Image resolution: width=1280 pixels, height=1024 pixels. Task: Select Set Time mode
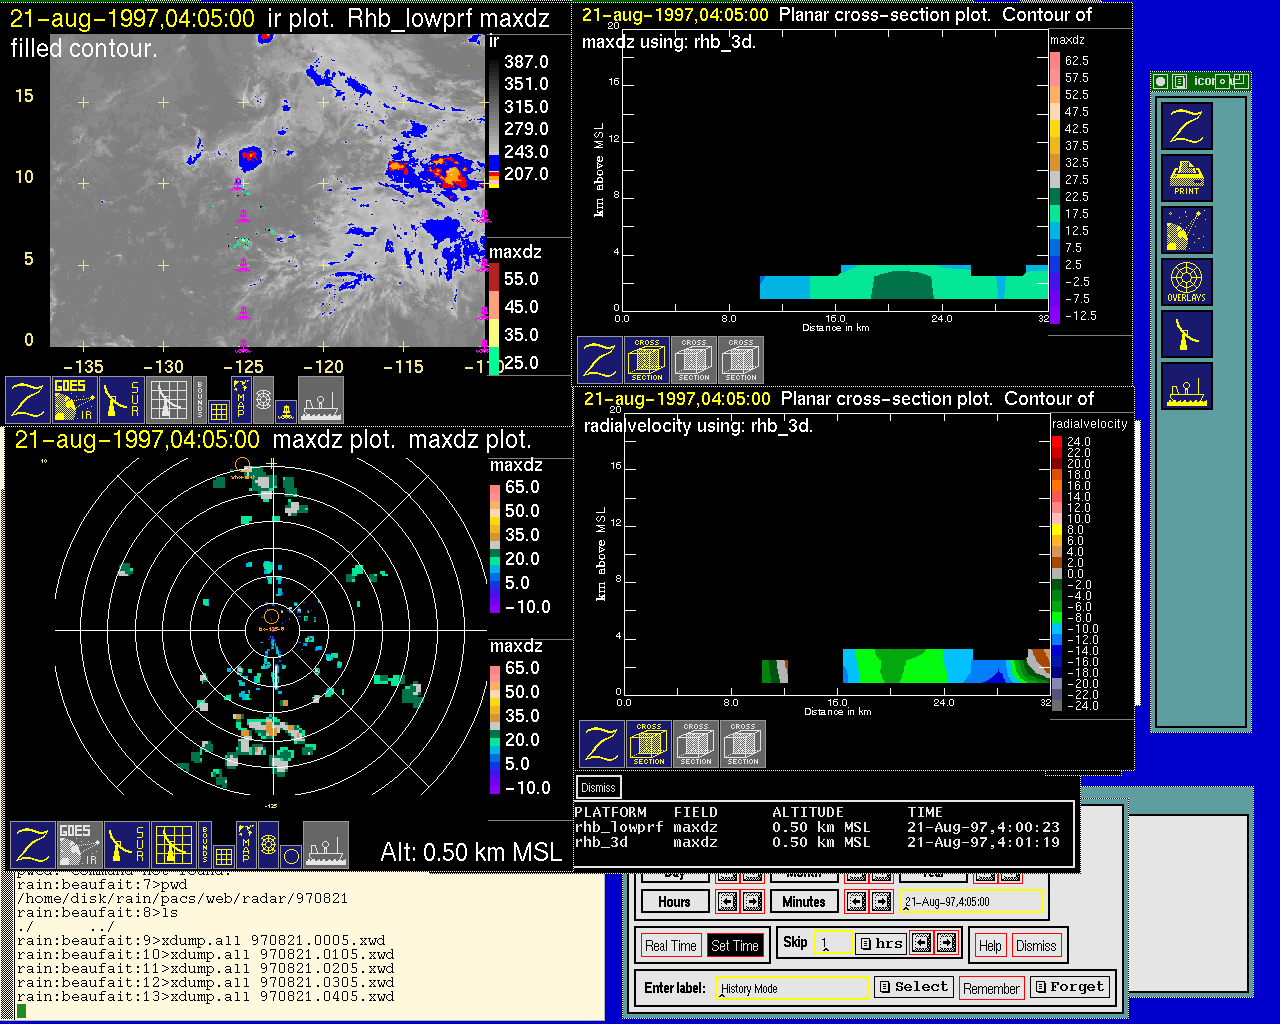point(735,945)
